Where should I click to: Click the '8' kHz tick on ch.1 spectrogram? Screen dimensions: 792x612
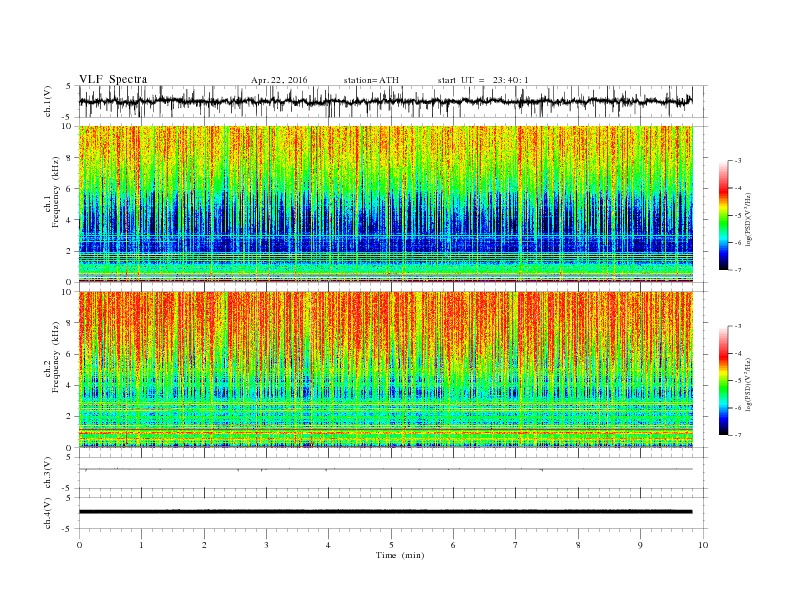tap(71, 158)
